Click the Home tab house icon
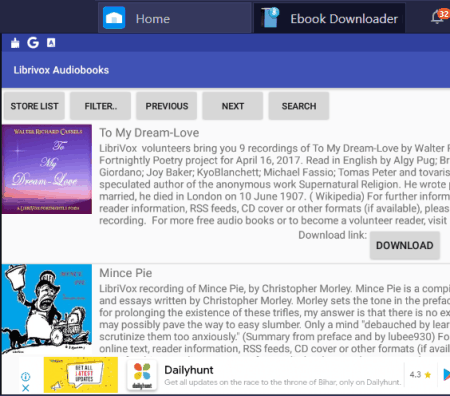 (x=114, y=18)
